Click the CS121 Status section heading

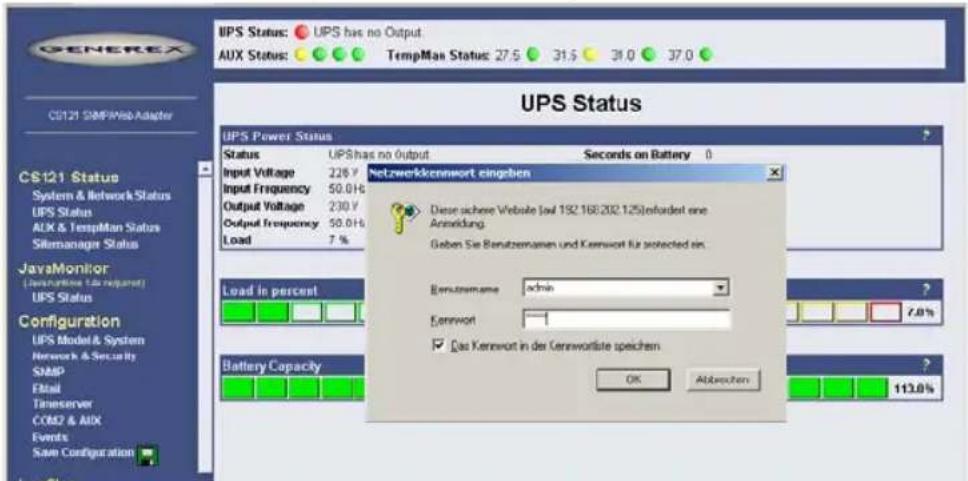tap(69, 179)
